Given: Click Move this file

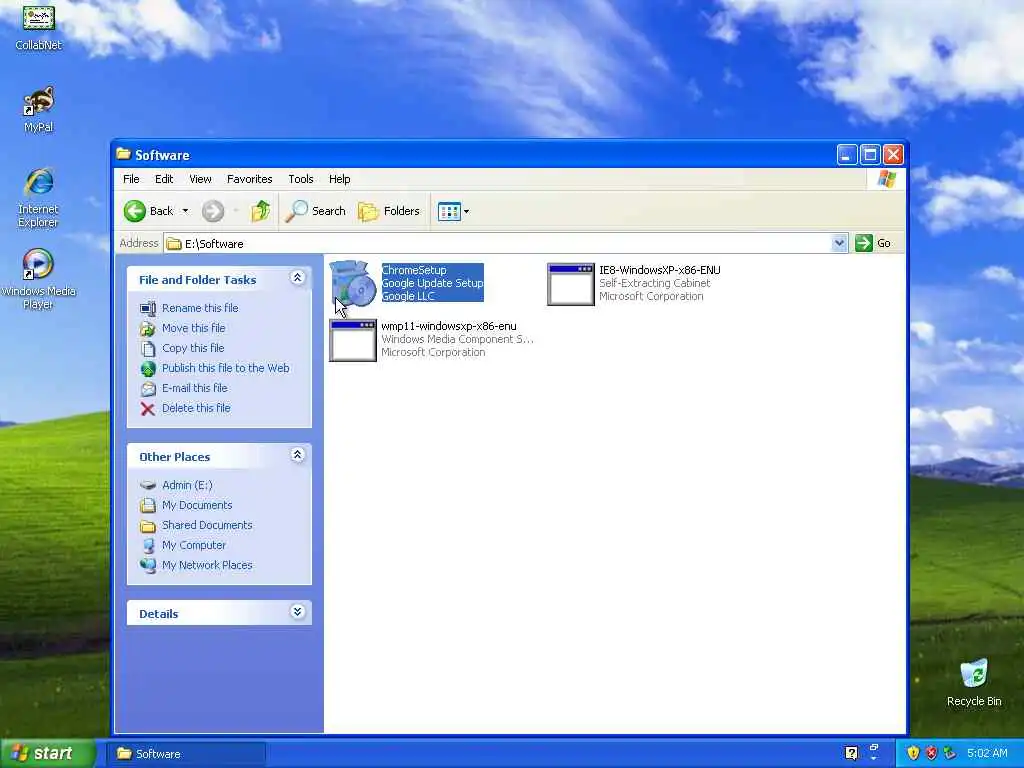Looking at the screenshot, I should coord(193,328).
